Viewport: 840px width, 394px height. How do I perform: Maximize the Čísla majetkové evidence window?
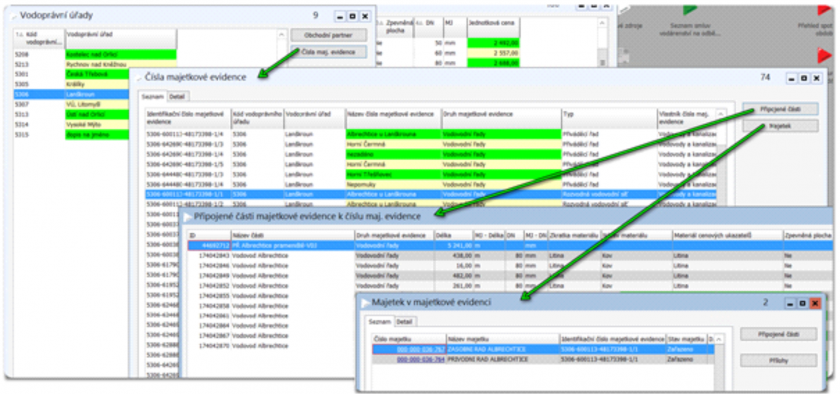pyautogui.click(x=804, y=78)
